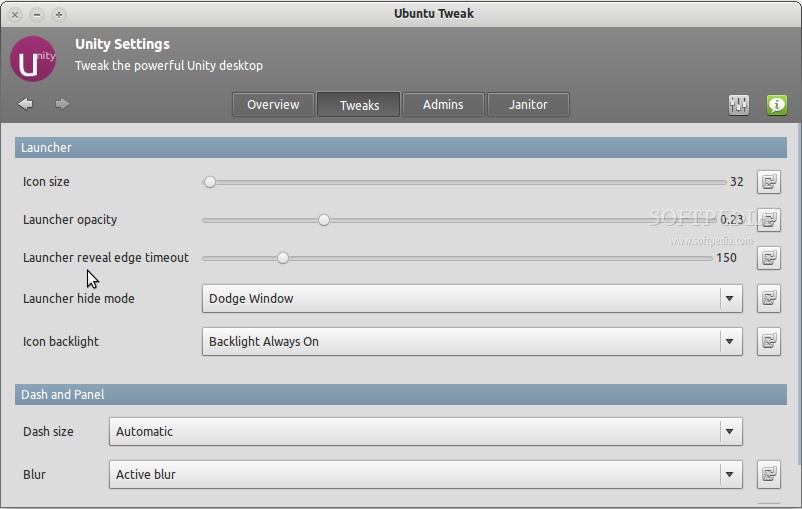Click the vertical scrollbar on the right
802x509 pixels.
[x=799, y=293]
